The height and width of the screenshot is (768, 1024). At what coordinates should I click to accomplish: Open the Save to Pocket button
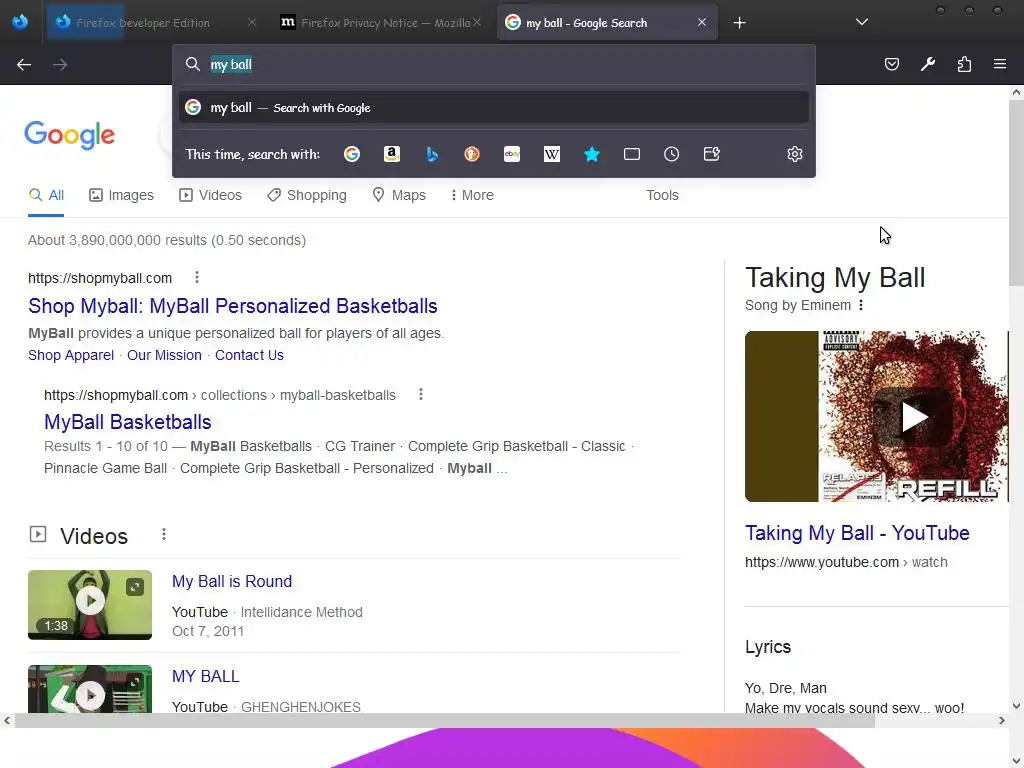[x=891, y=64]
